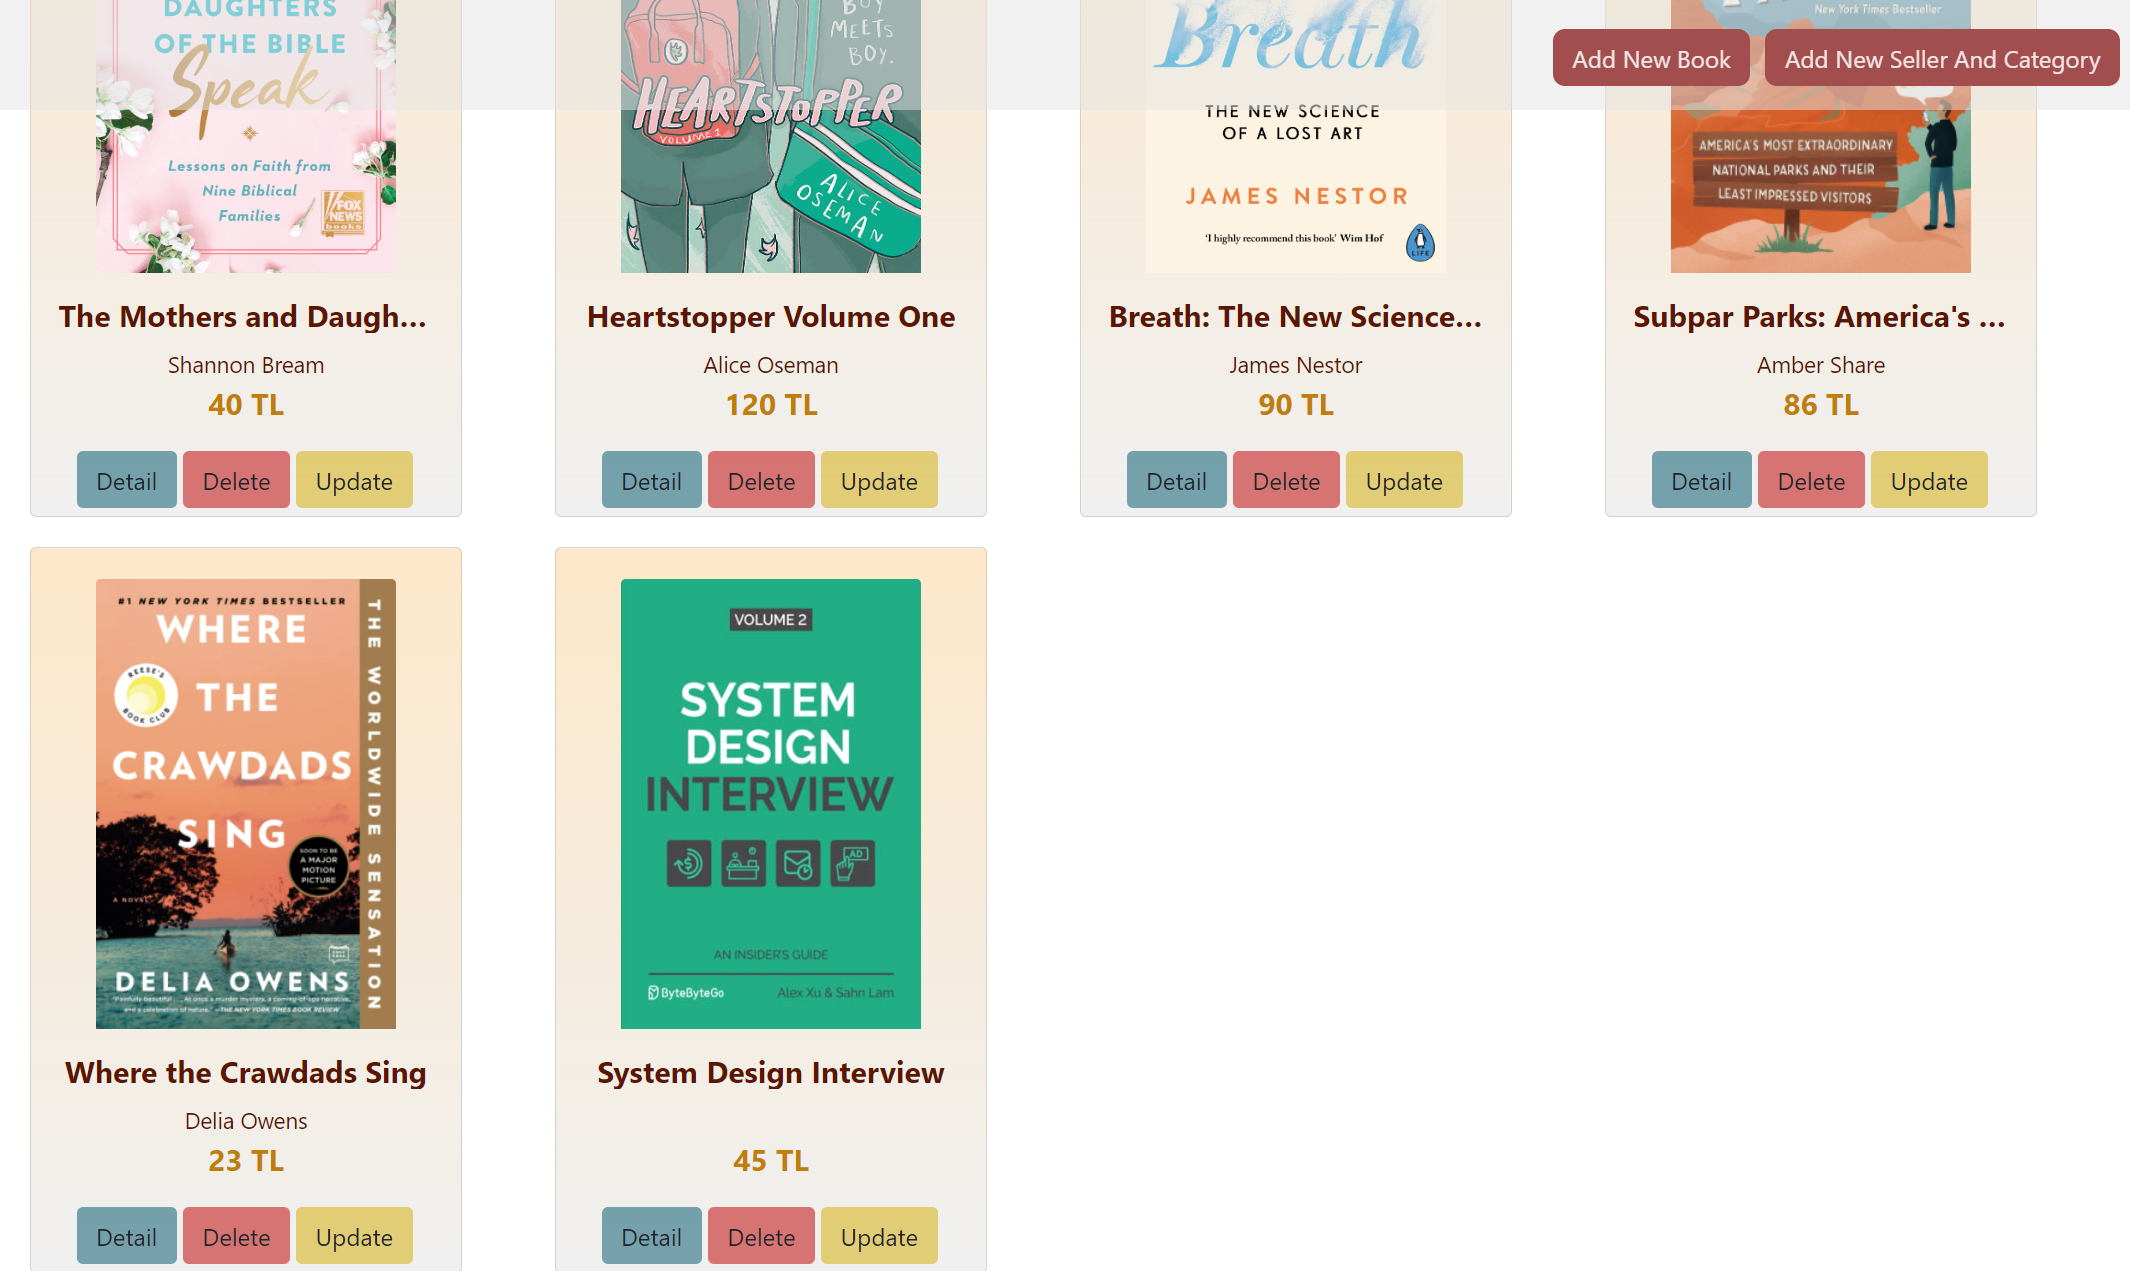Click the Add New Book button
The width and height of the screenshot is (2130, 1271).
1651,58
